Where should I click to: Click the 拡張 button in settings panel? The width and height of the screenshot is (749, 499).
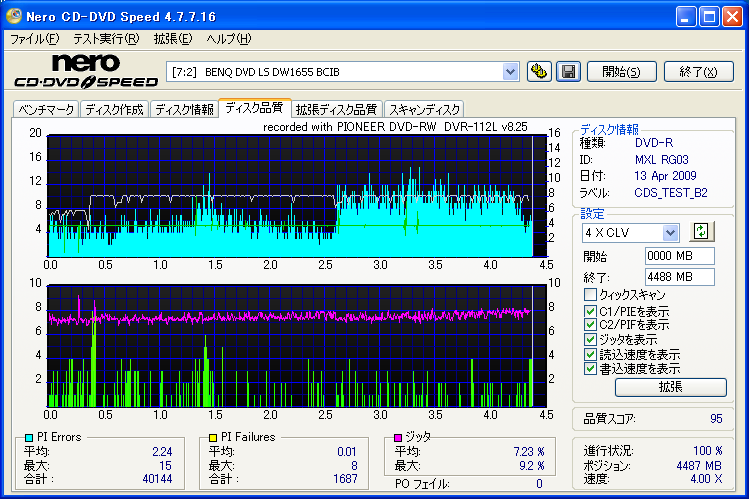pos(671,387)
